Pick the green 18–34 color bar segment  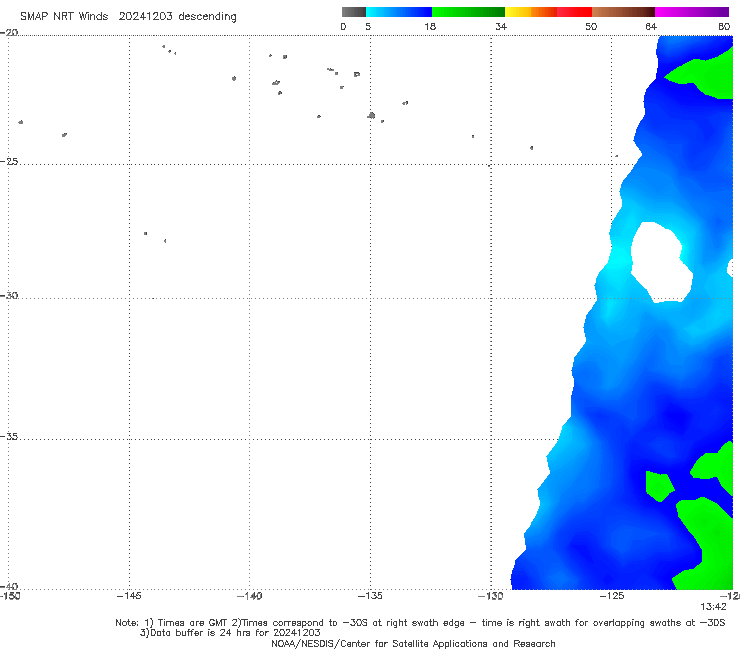coord(469,12)
